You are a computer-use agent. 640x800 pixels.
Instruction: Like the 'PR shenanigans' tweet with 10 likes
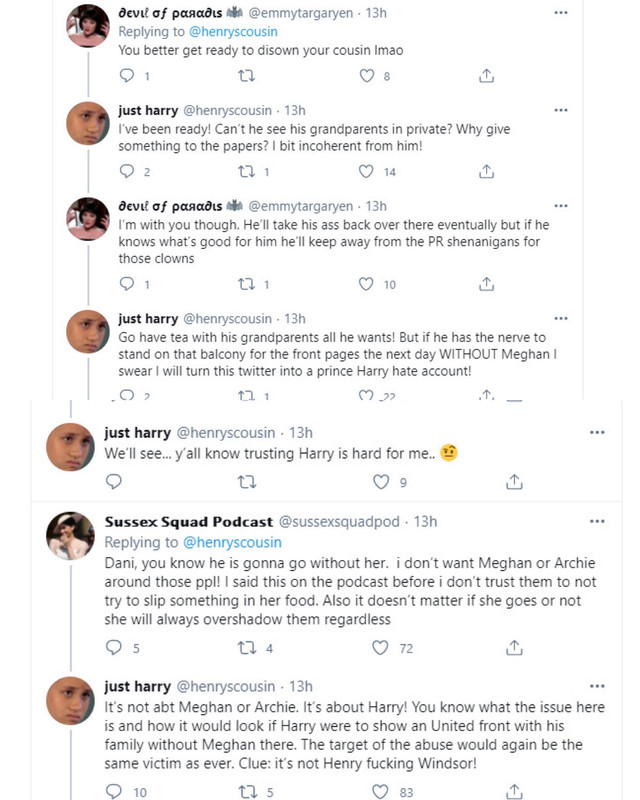pyautogui.click(x=367, y=285)
